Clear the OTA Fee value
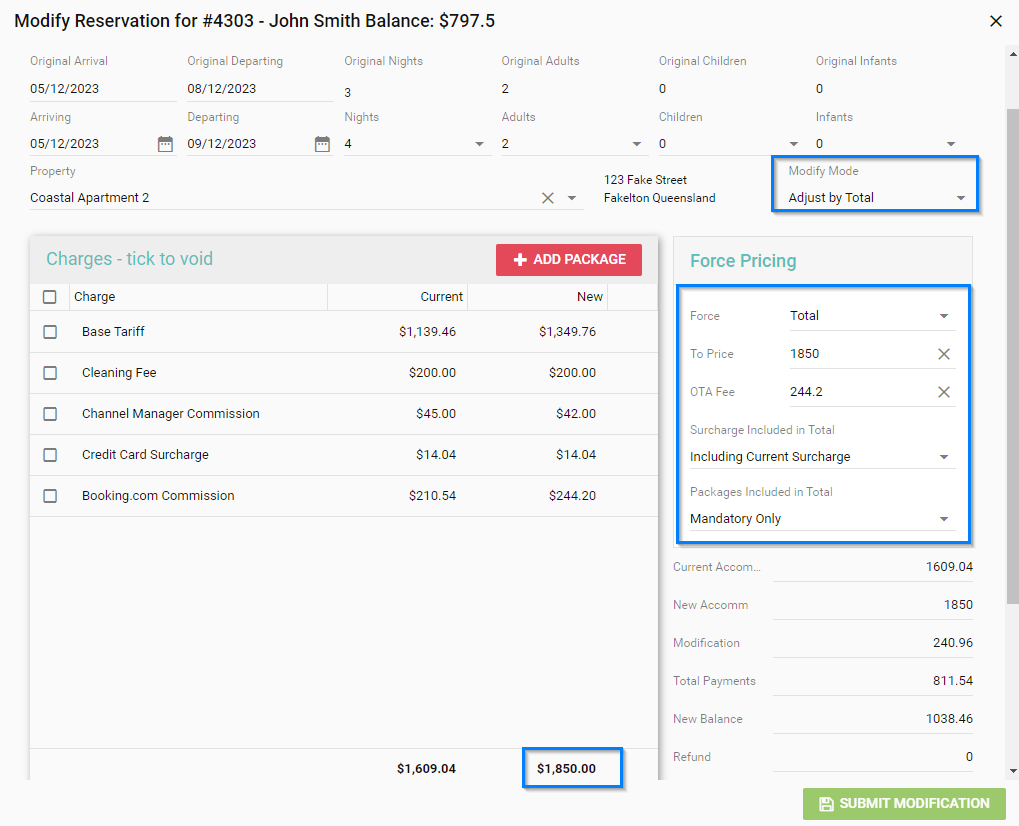The image size is (1019, 826). click(x=943, y=392)
